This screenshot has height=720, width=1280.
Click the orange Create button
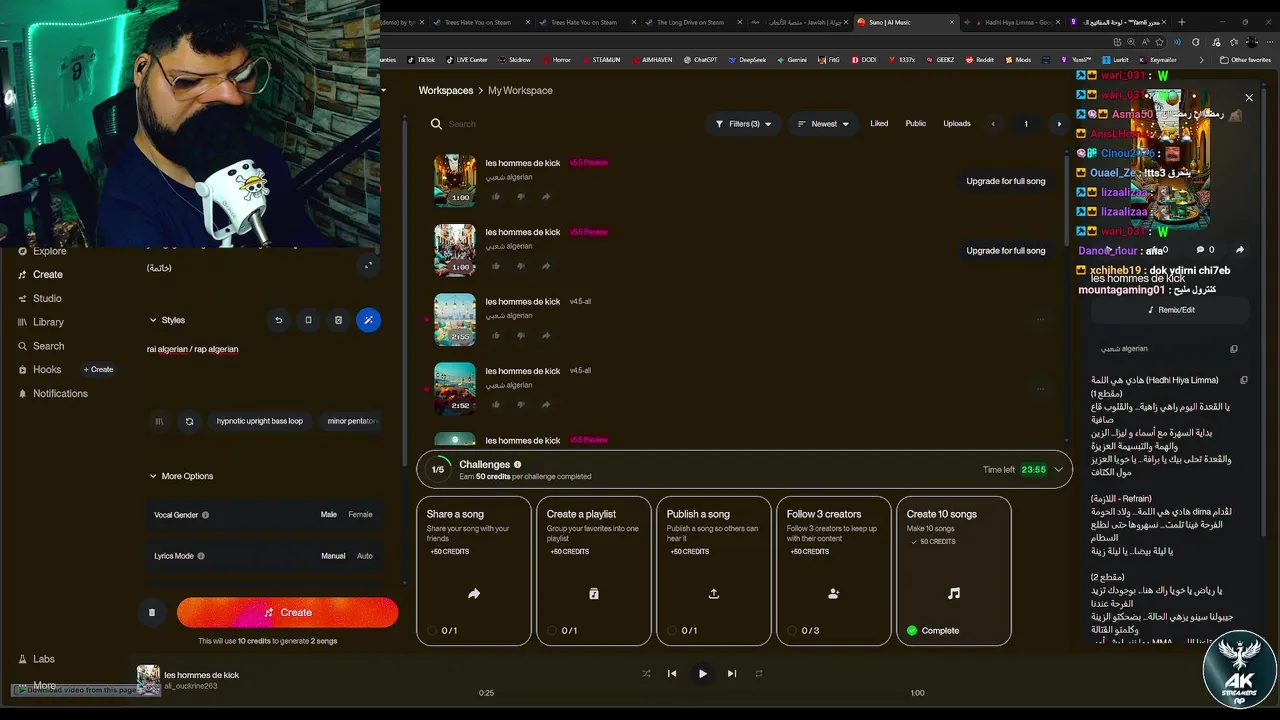[x=288, y=612]
